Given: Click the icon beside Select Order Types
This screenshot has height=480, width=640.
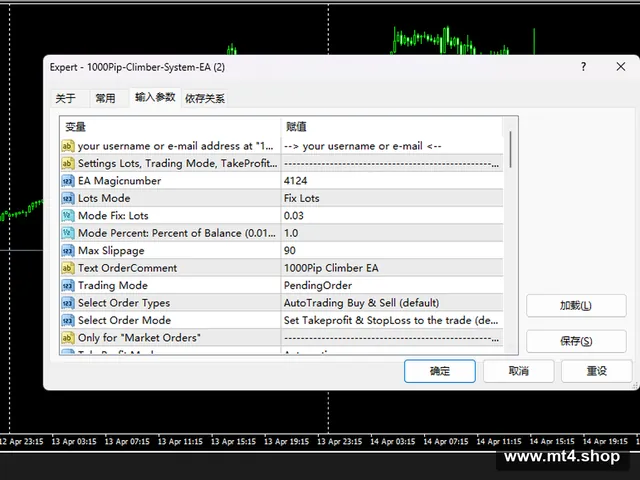Looking at the screenshot, I should pyautogui.click(x=68, y=303).
